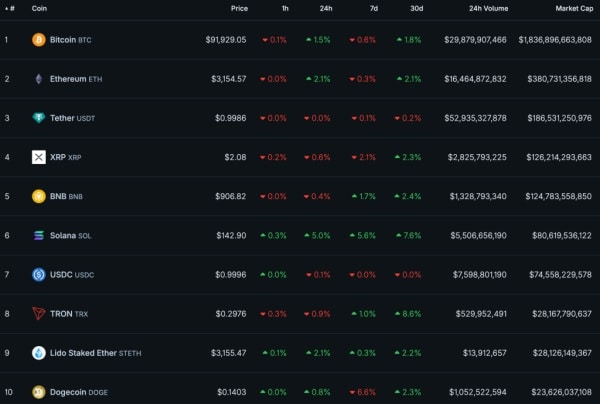Click the Dogecoin logo icon
The height and width of the screenshot is (404, 600).
(x=39, y=392)
